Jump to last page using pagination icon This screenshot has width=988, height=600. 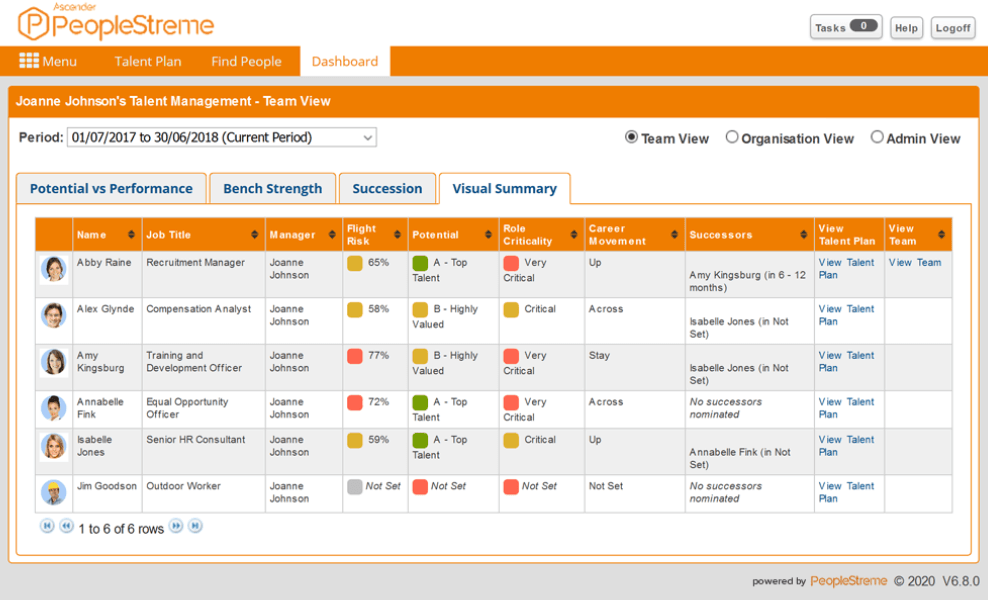[x=195, y=526]
